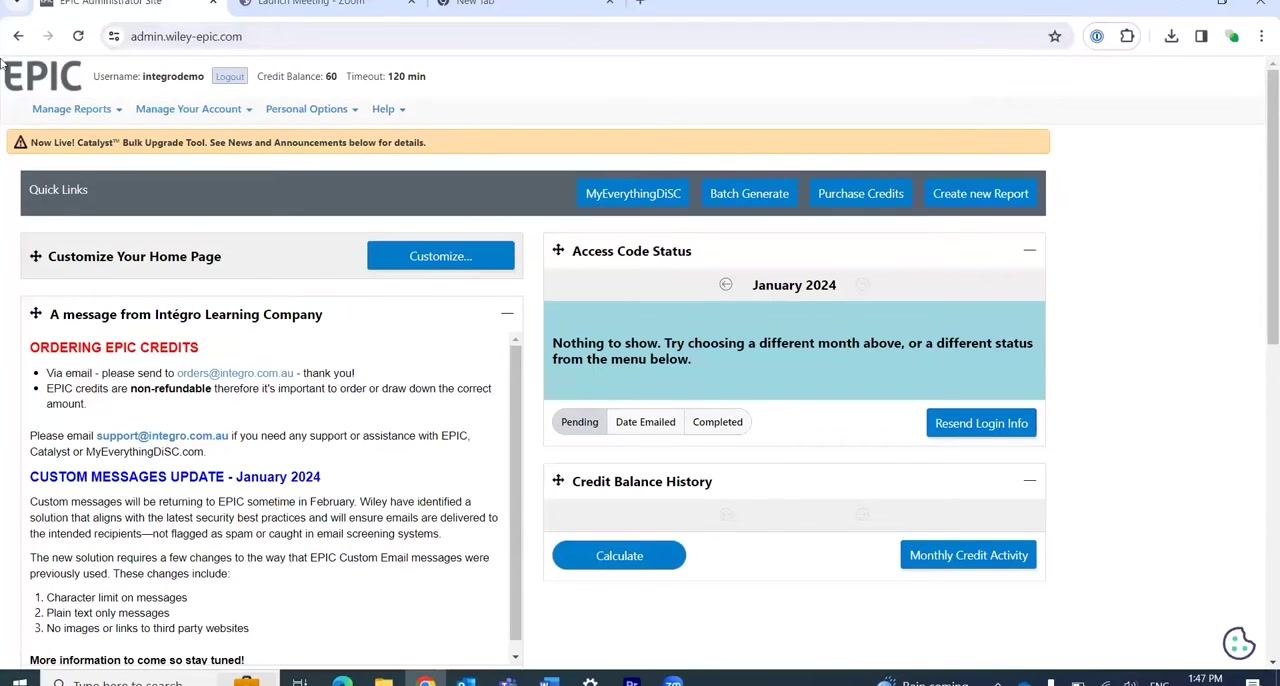
Task: Click the message panel scroll-up arrow
Action: [x=516, y=340]
